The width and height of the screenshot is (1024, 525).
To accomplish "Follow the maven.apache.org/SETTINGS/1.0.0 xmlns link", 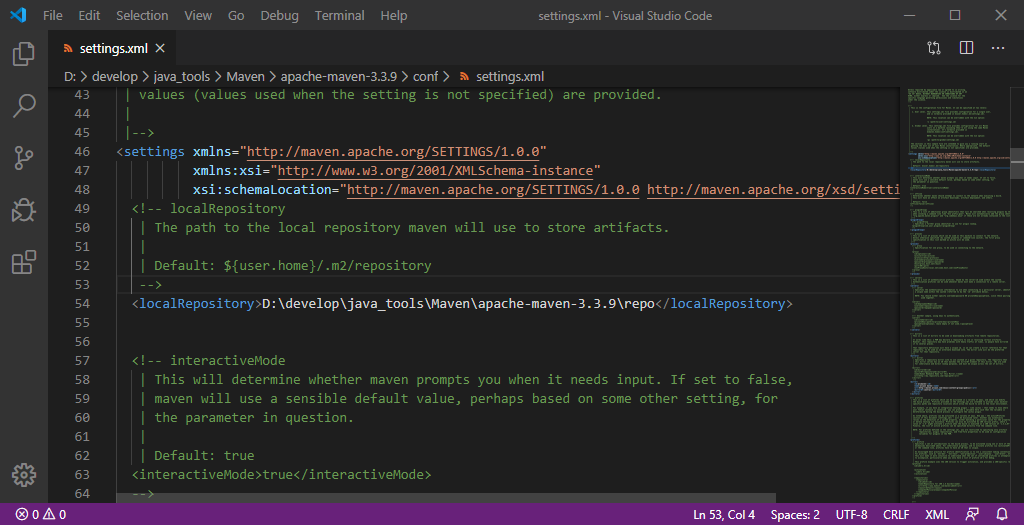I will click(x=393, y=151).
